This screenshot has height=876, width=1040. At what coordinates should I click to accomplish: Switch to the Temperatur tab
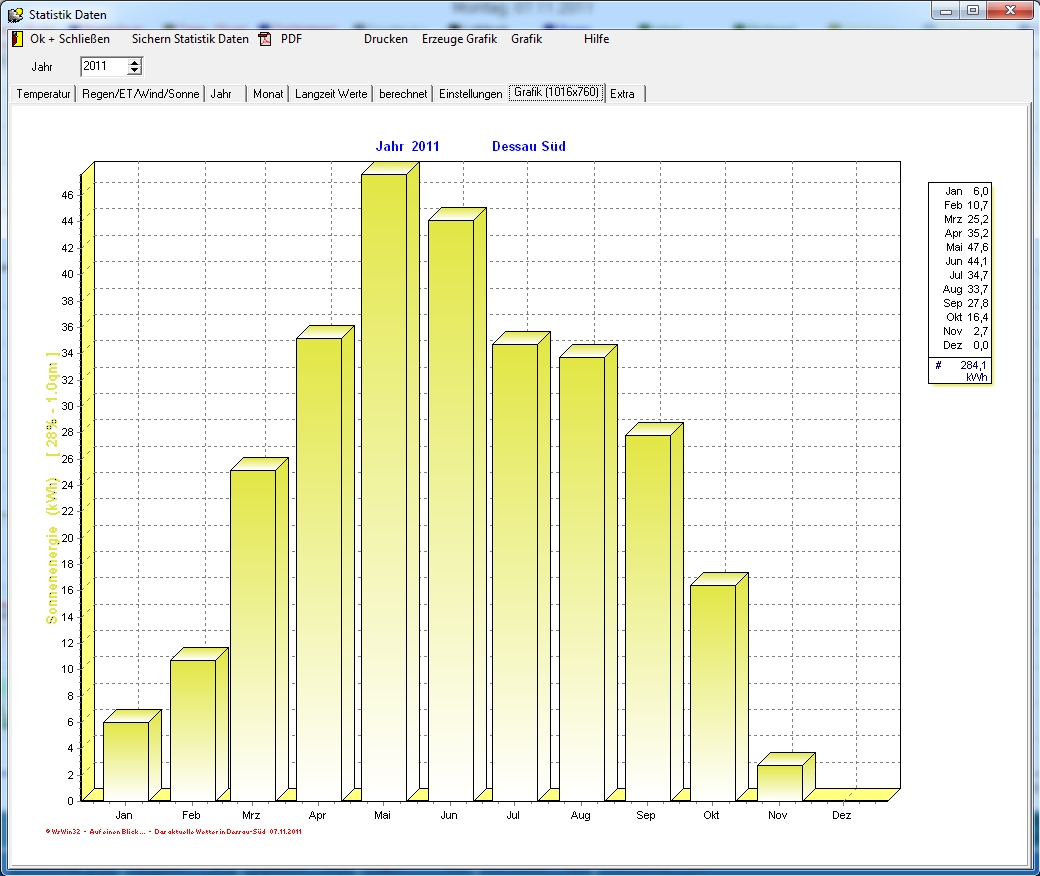click(43, 94)
